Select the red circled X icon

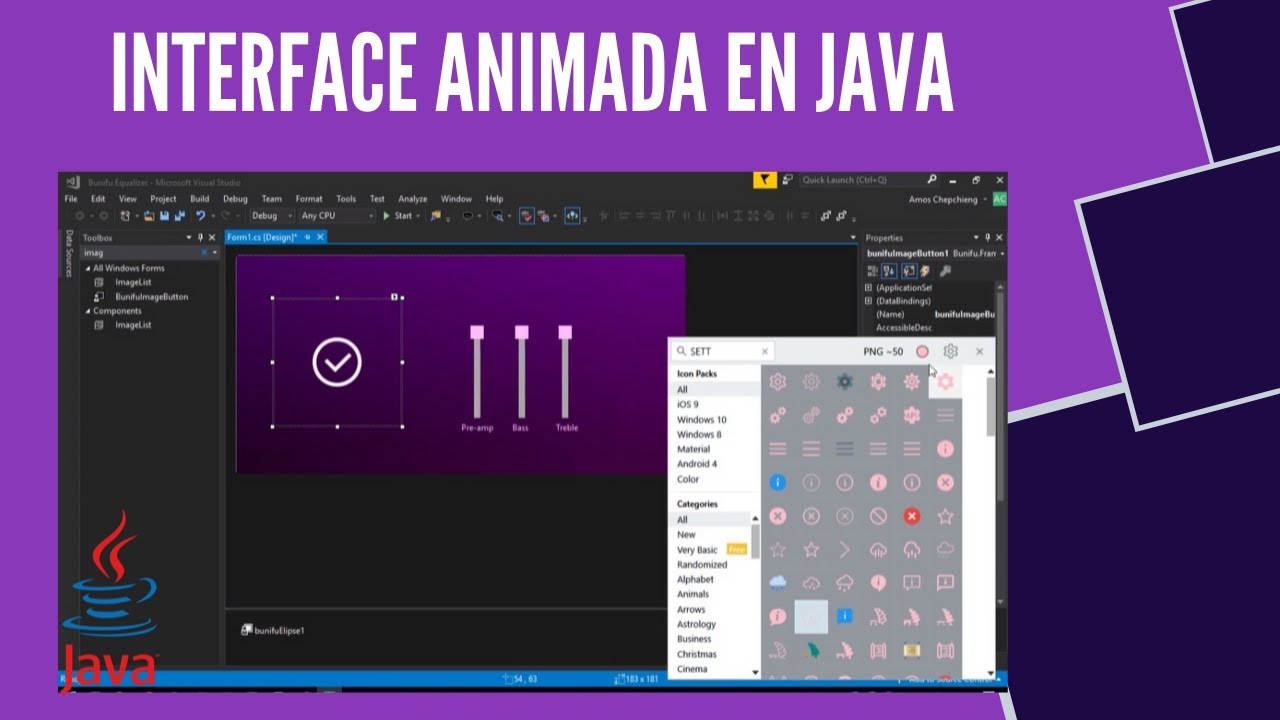tap(911, 516)
